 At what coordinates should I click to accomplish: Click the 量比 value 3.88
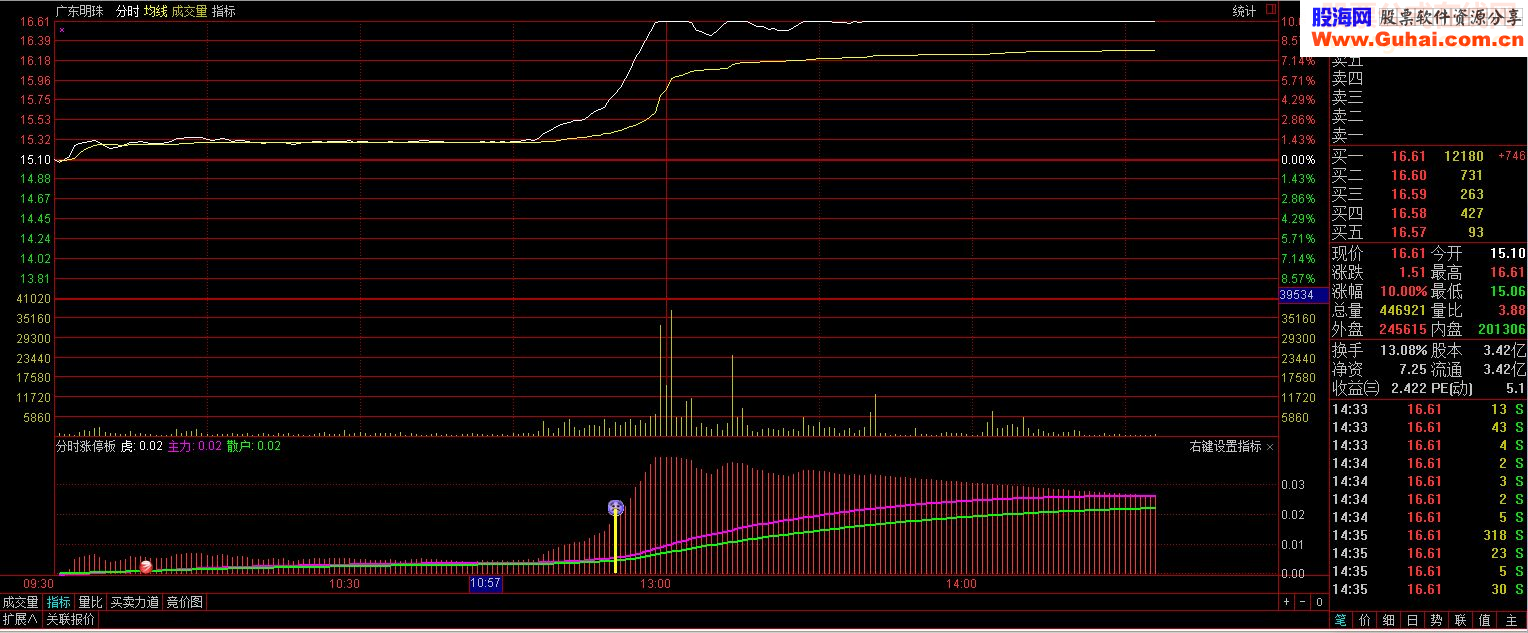pos(1511,310)
